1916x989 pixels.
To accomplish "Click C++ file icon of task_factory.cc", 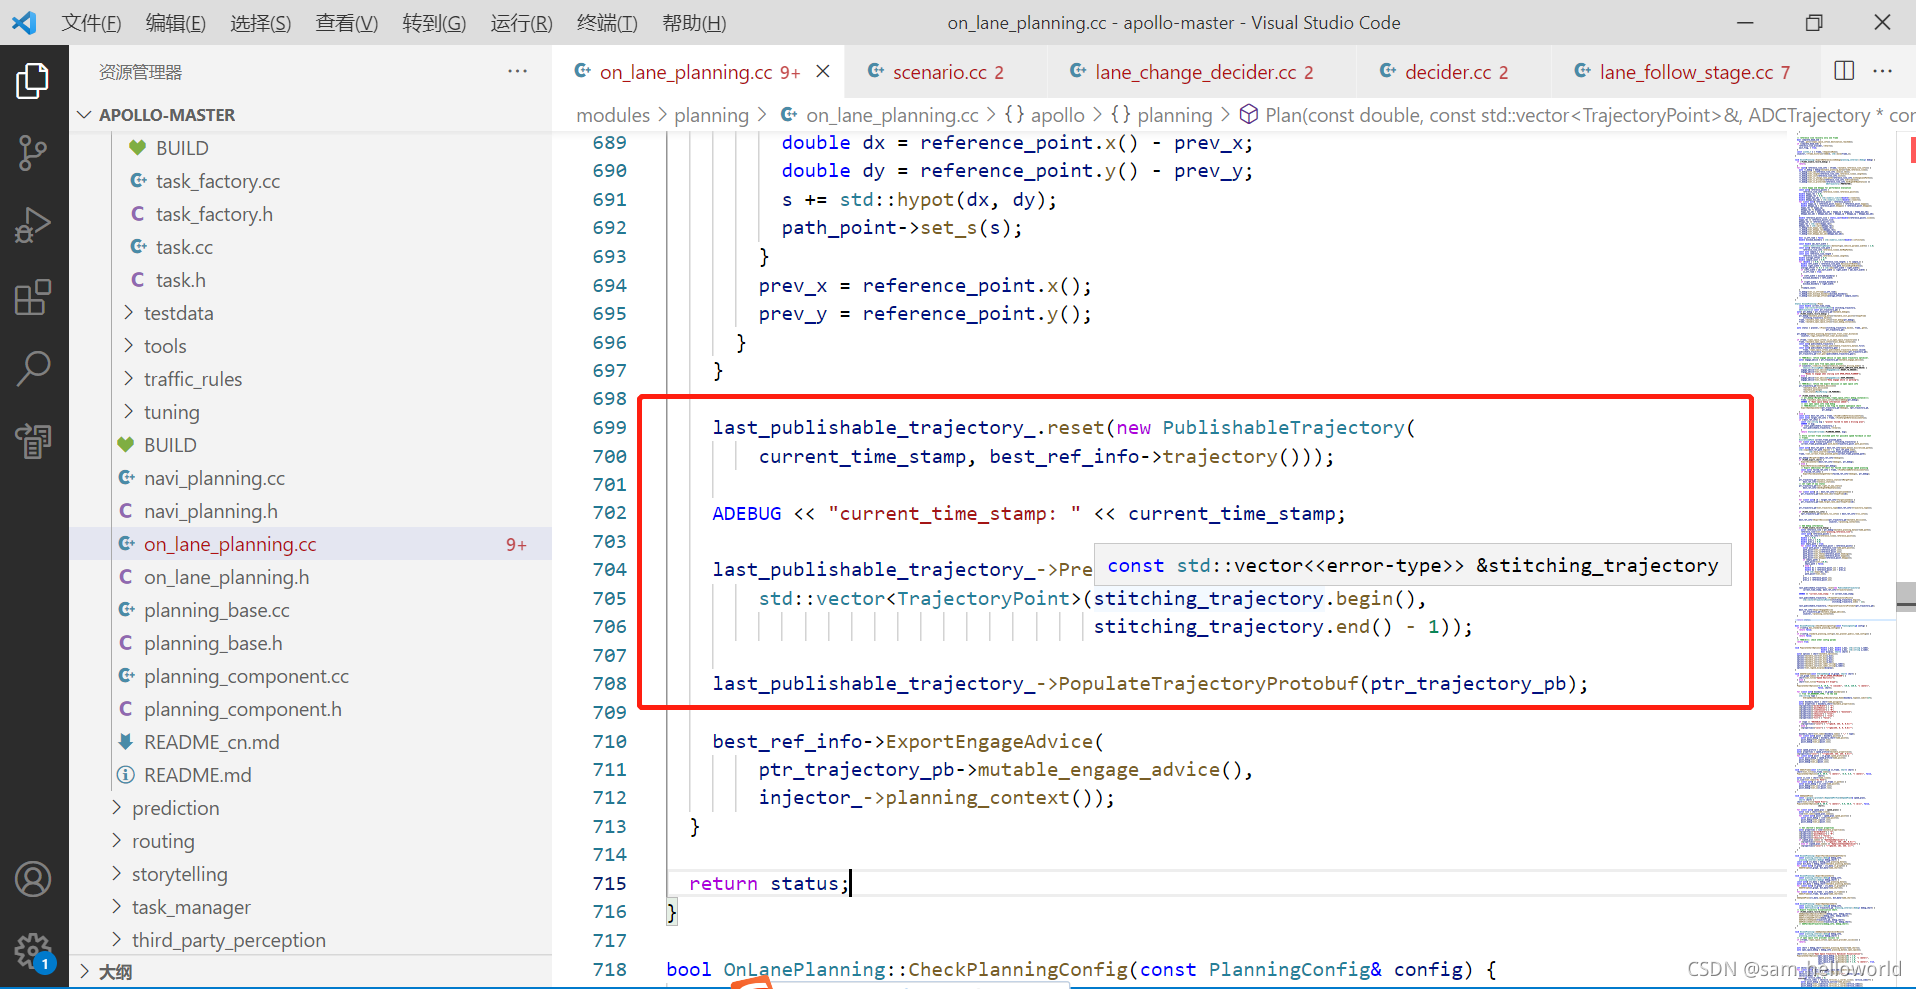I will point(138,181).
